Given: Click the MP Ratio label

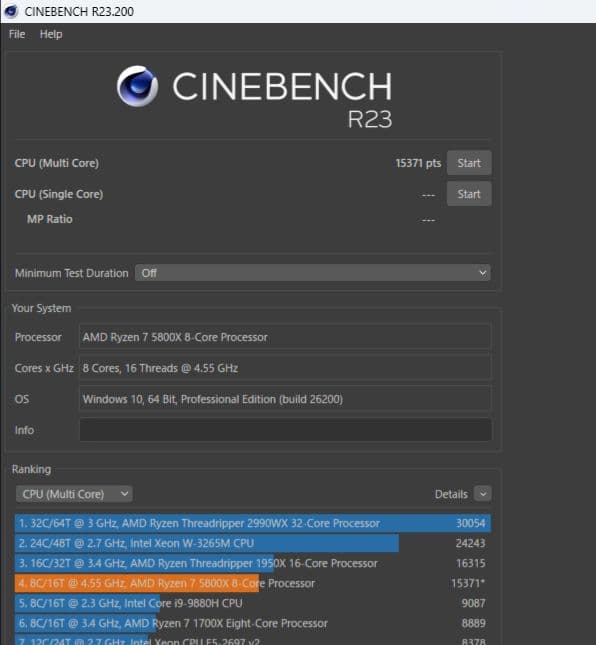Looking at the screenshot, I should [50, 219].
